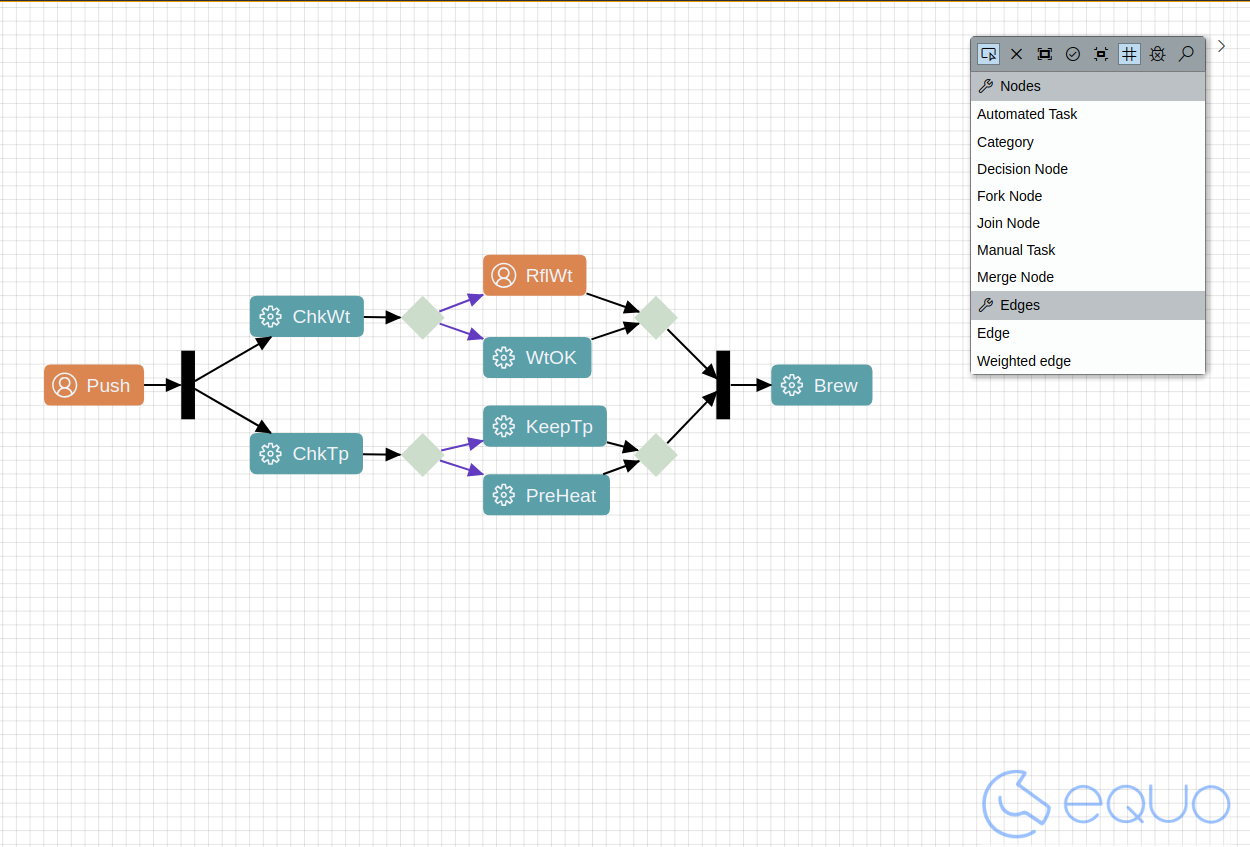Pick the Edge tool from Edges
This screenshot has width=1250, height=847.
(x=993, y=333)
